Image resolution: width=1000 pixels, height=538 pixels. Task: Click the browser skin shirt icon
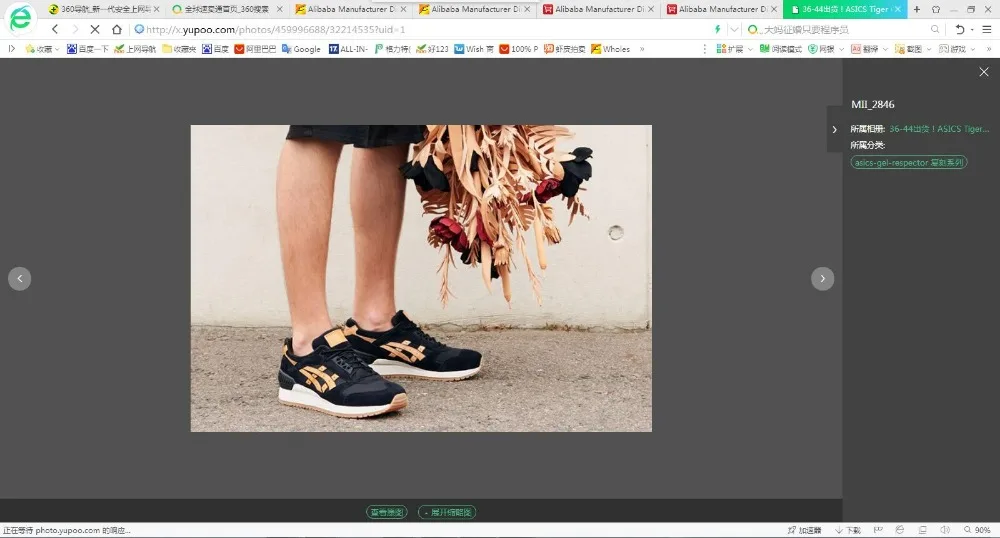tap(936, 10)
